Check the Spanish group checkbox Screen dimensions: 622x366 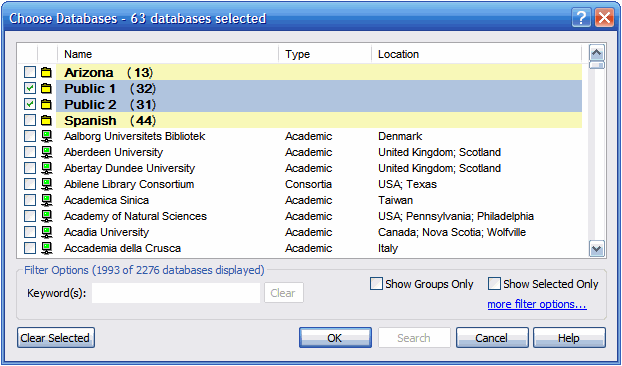coord(30,120)
